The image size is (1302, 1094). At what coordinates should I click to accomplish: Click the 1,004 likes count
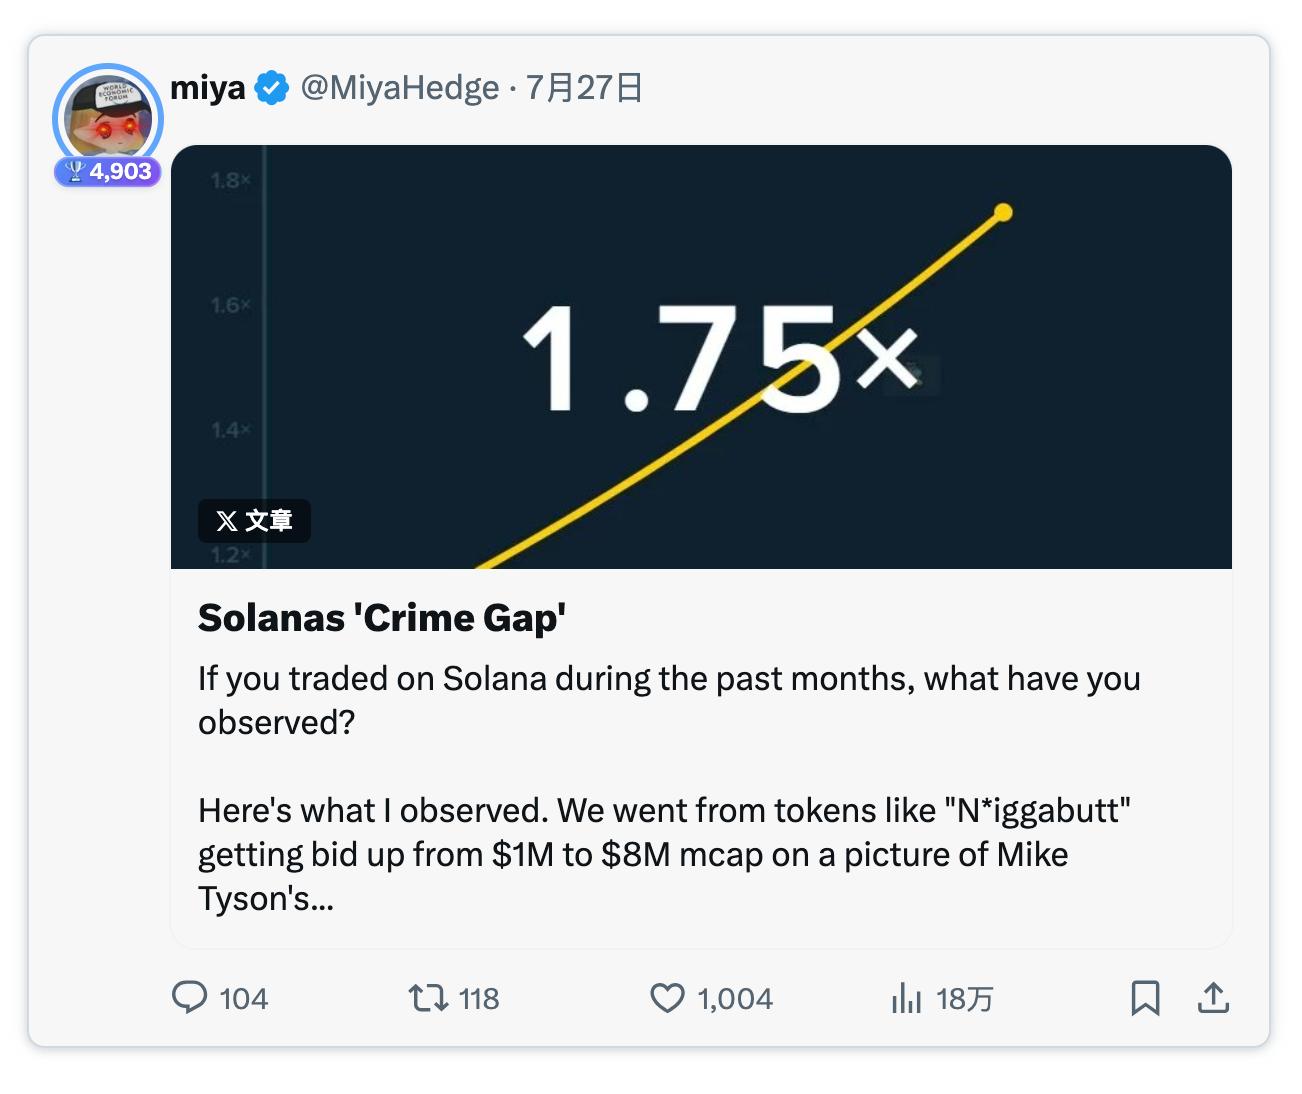(735, 998)
